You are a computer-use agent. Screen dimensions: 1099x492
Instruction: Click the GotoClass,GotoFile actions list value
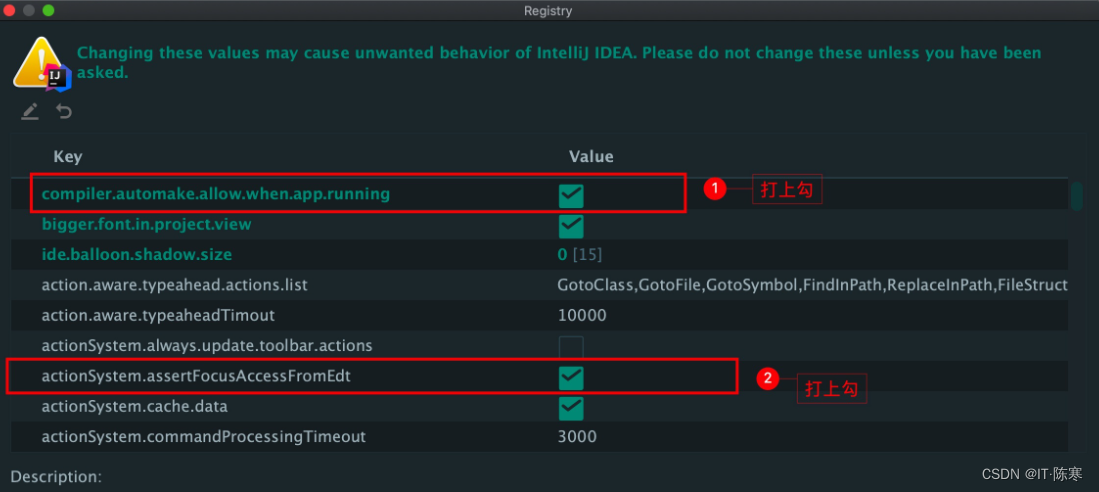812,285
